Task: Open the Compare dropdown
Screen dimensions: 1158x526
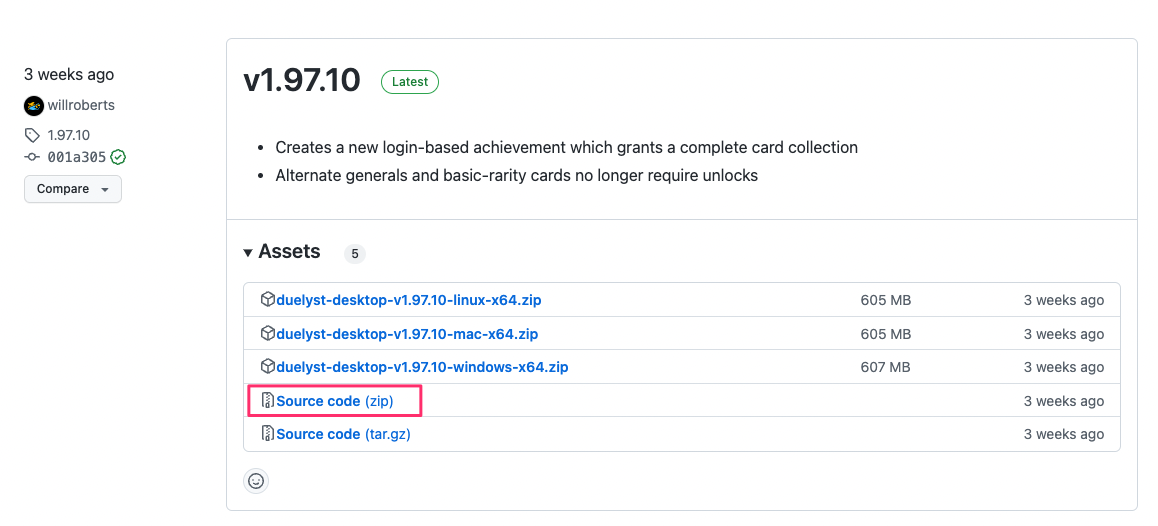Action: [x=73, y=189]
